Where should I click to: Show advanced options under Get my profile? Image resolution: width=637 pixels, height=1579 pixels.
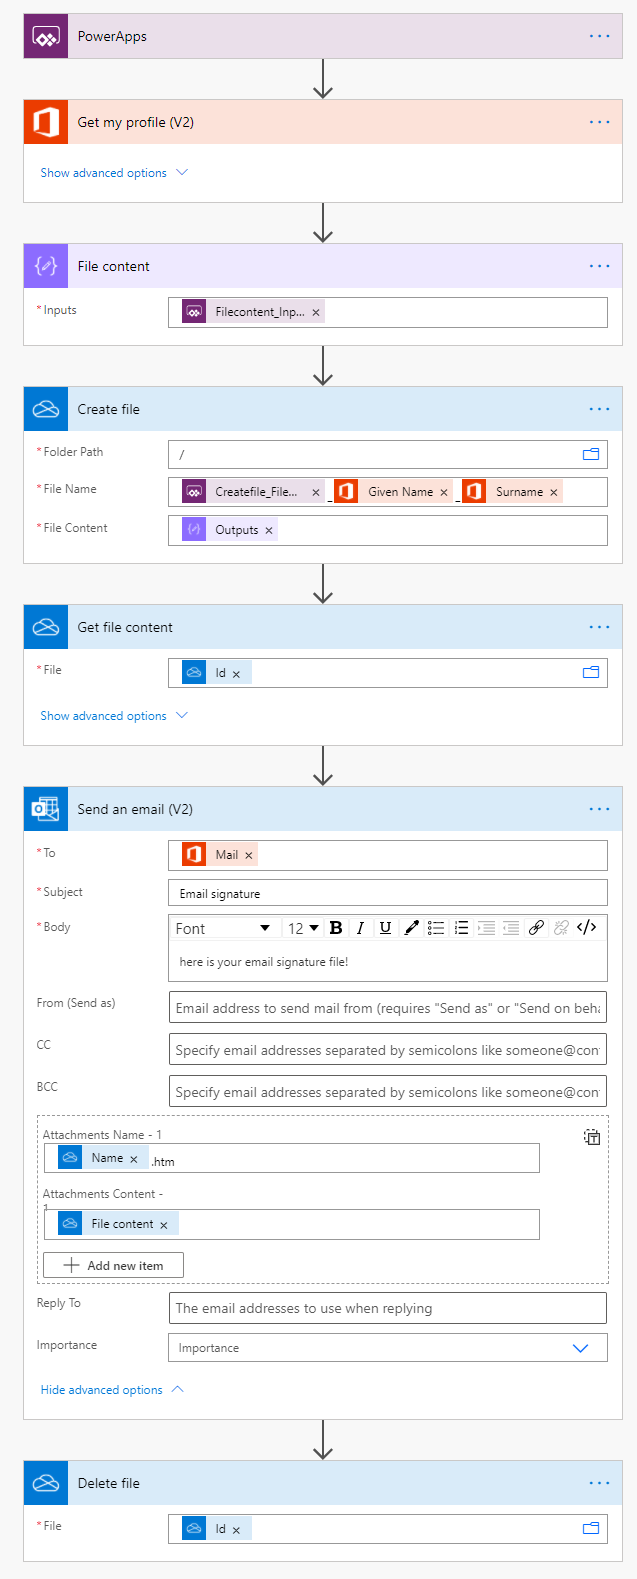click(113, 173)
